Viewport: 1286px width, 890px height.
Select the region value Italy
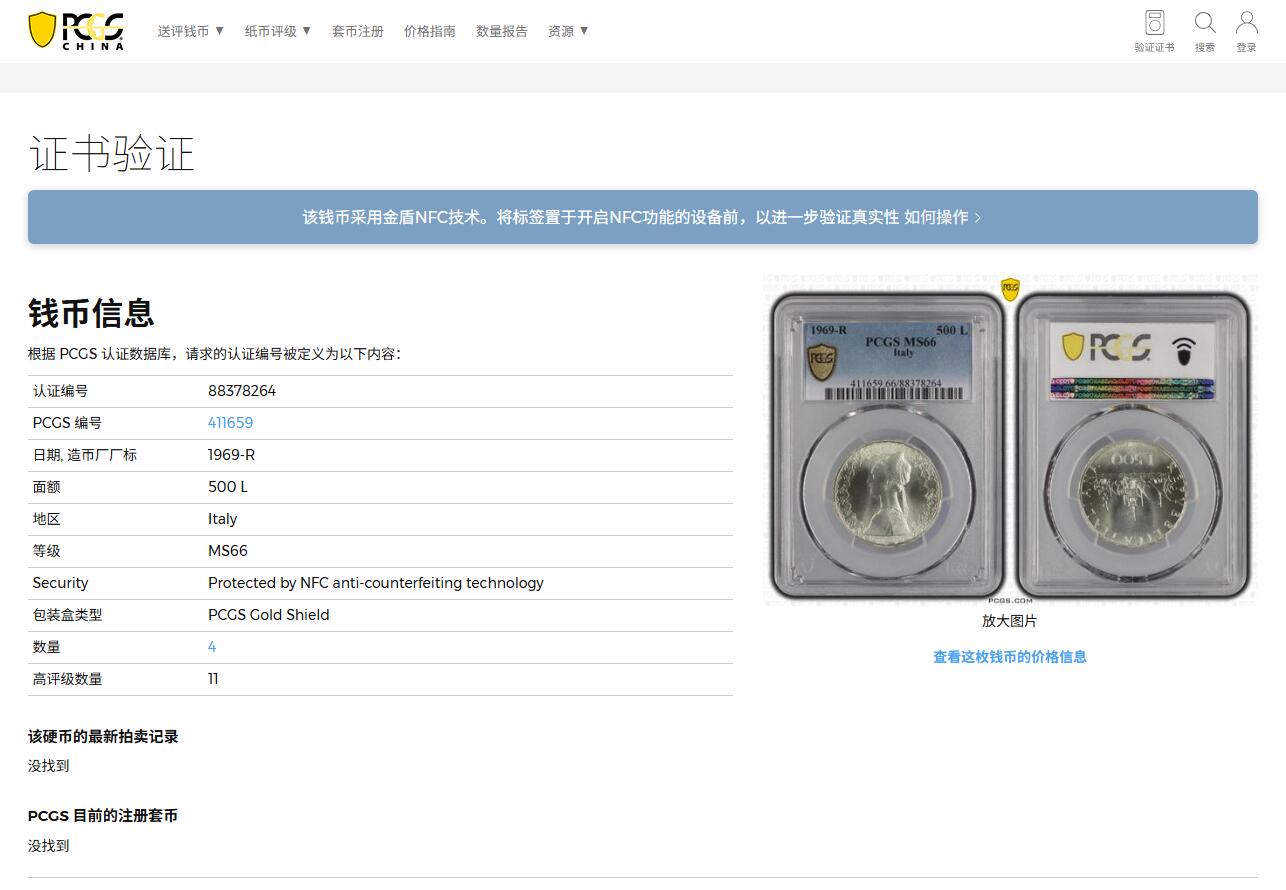pos(223,519)
